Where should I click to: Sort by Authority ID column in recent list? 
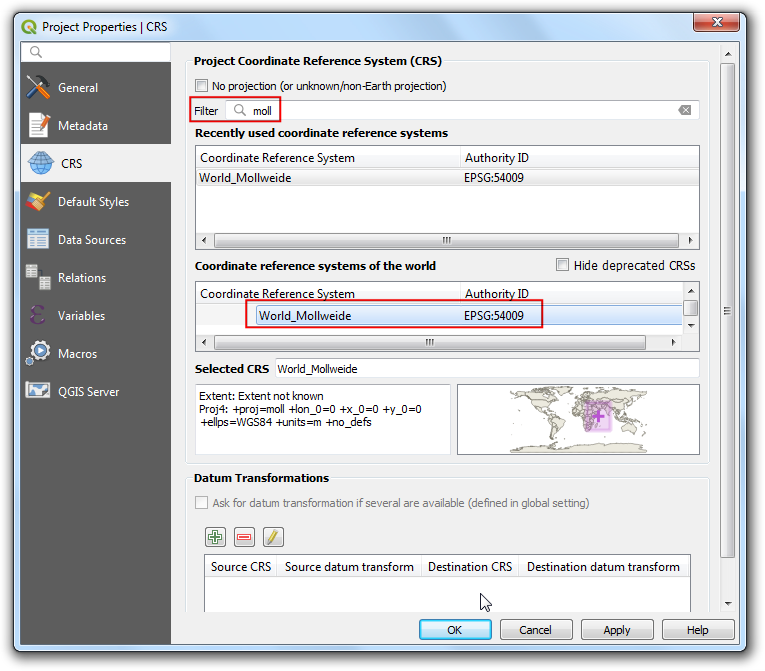(496, 158)
